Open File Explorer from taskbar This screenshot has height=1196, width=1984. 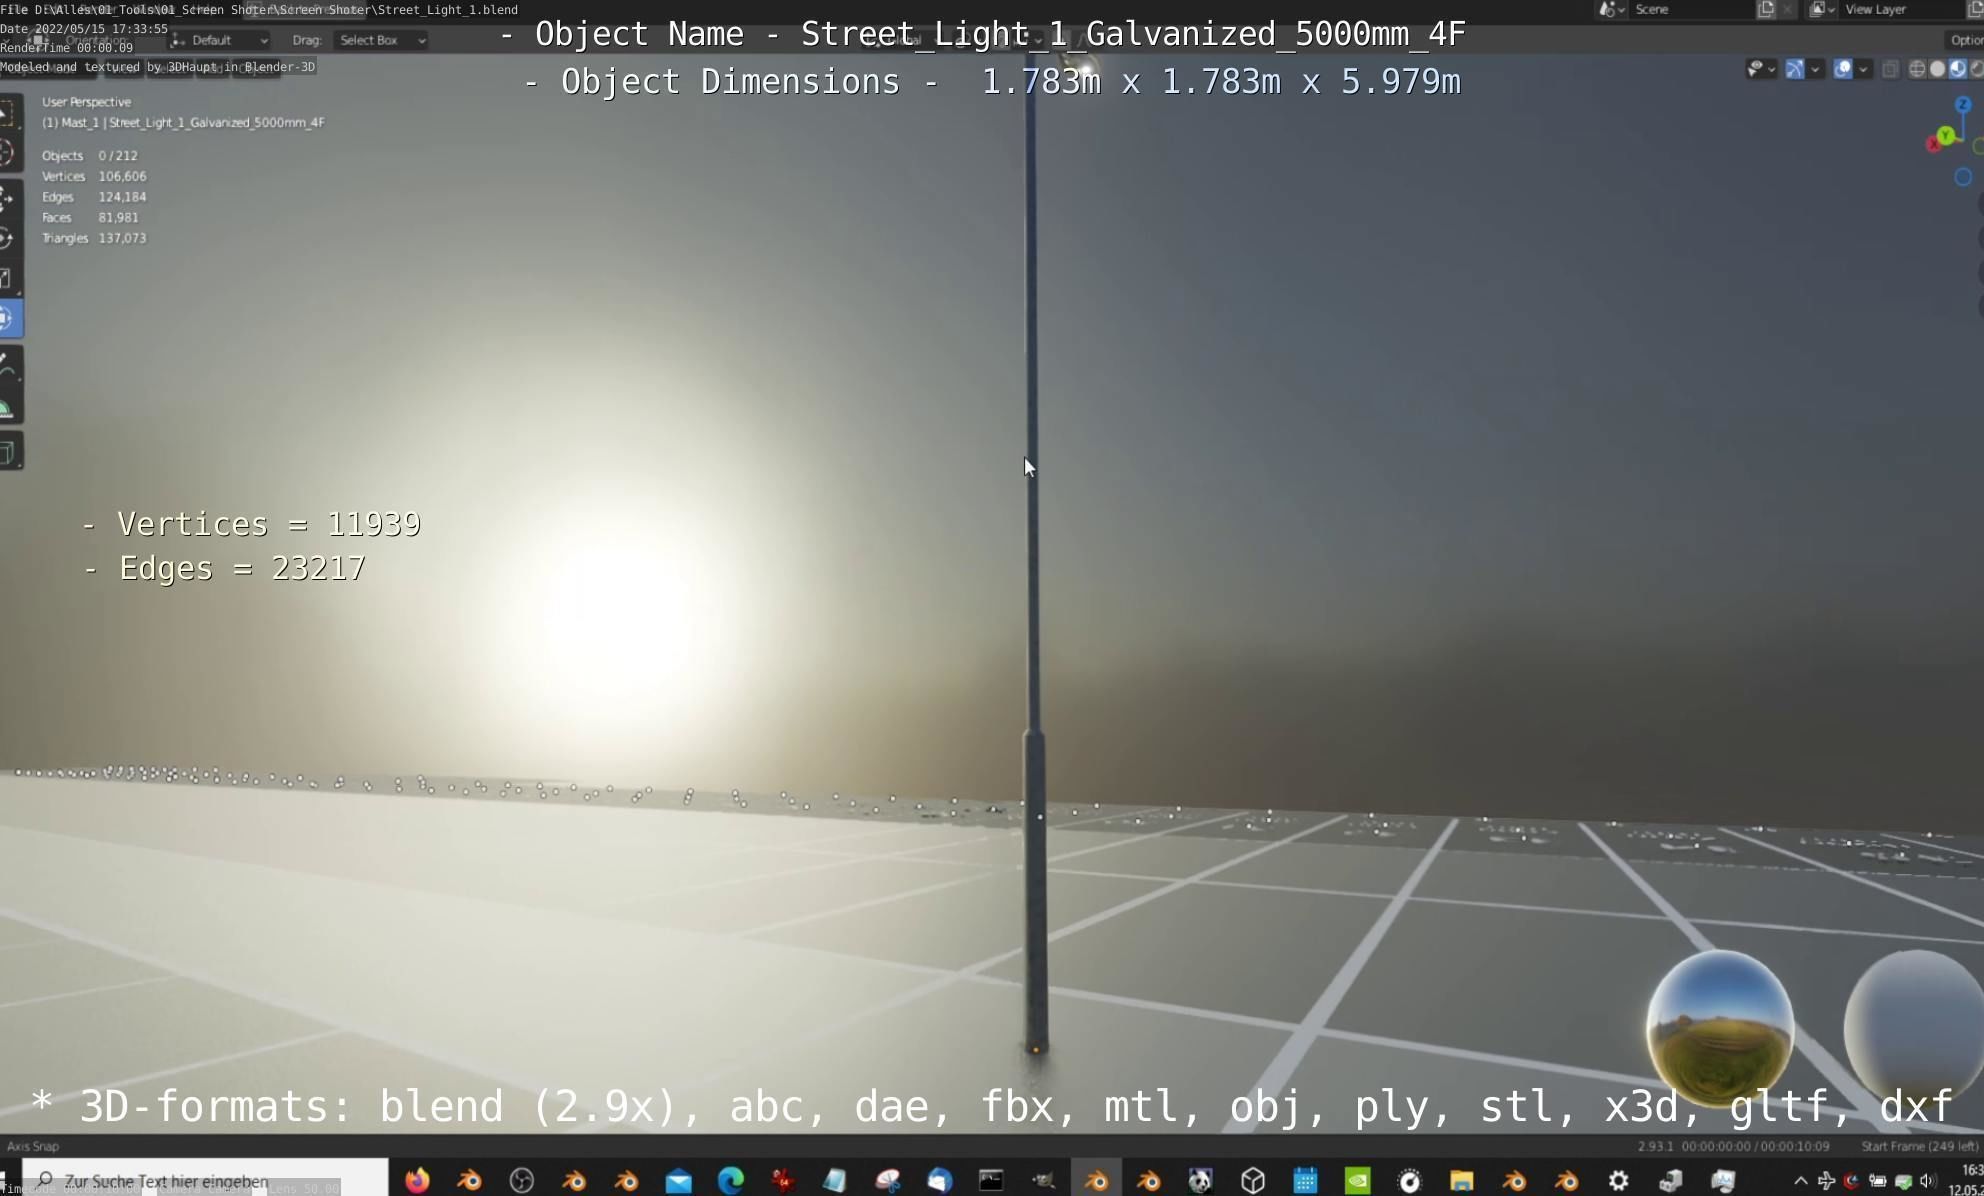pos(1462,1181)
